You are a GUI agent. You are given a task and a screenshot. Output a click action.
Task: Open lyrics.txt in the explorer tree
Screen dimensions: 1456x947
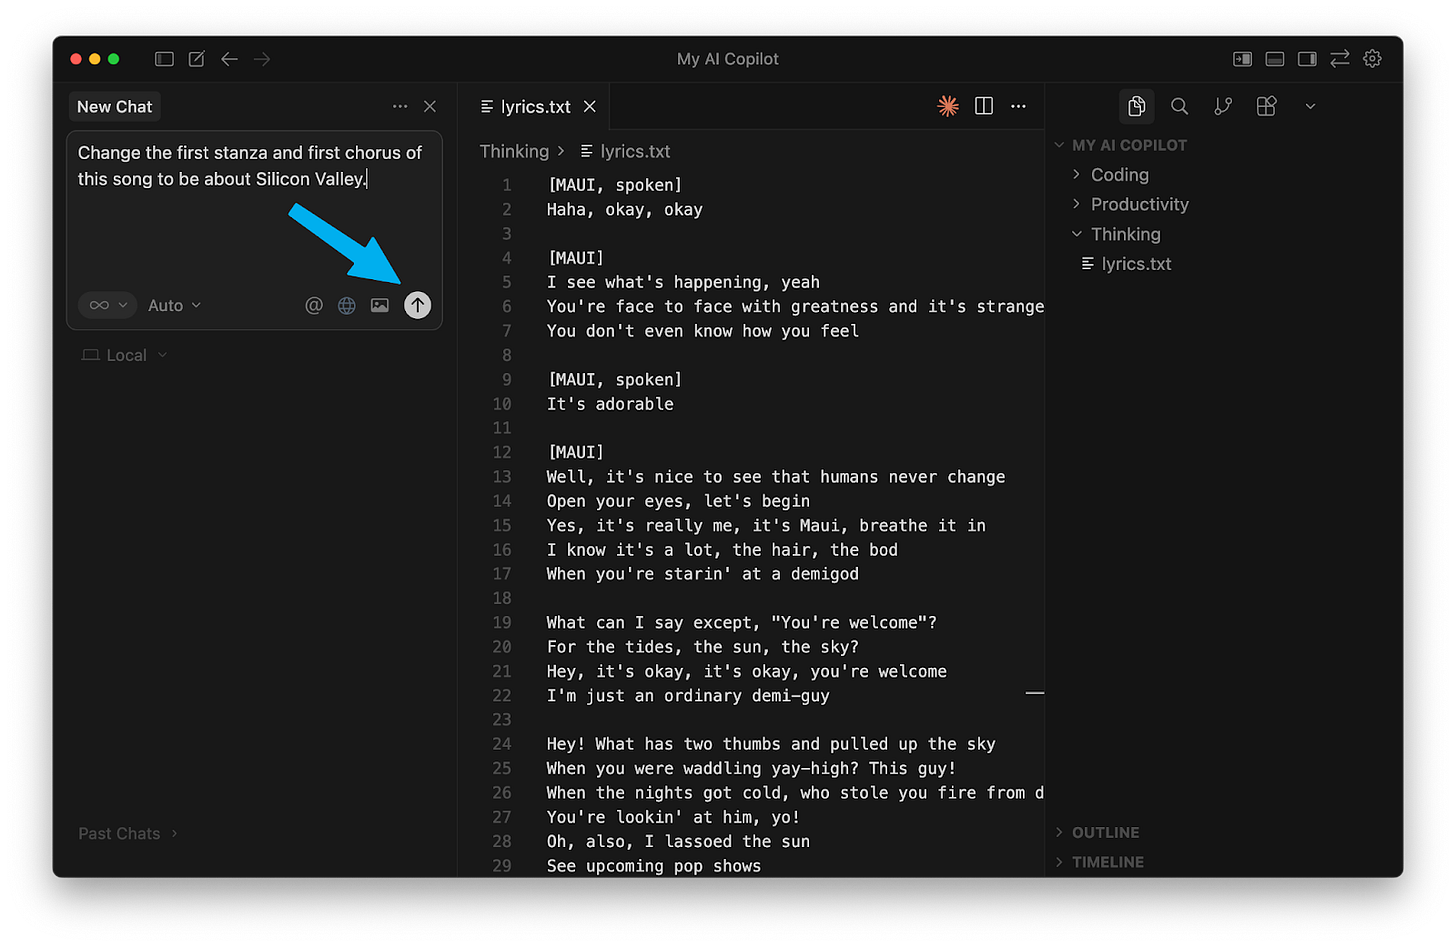coord(1136,263)
